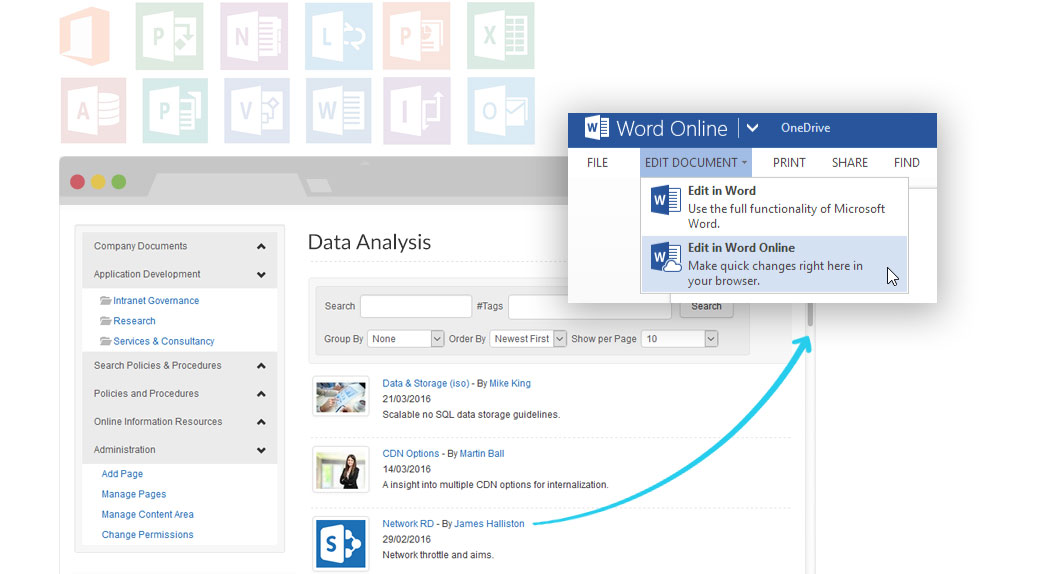Open the Group By dropdown
The image size is (1037, 574).
[405, 339]
